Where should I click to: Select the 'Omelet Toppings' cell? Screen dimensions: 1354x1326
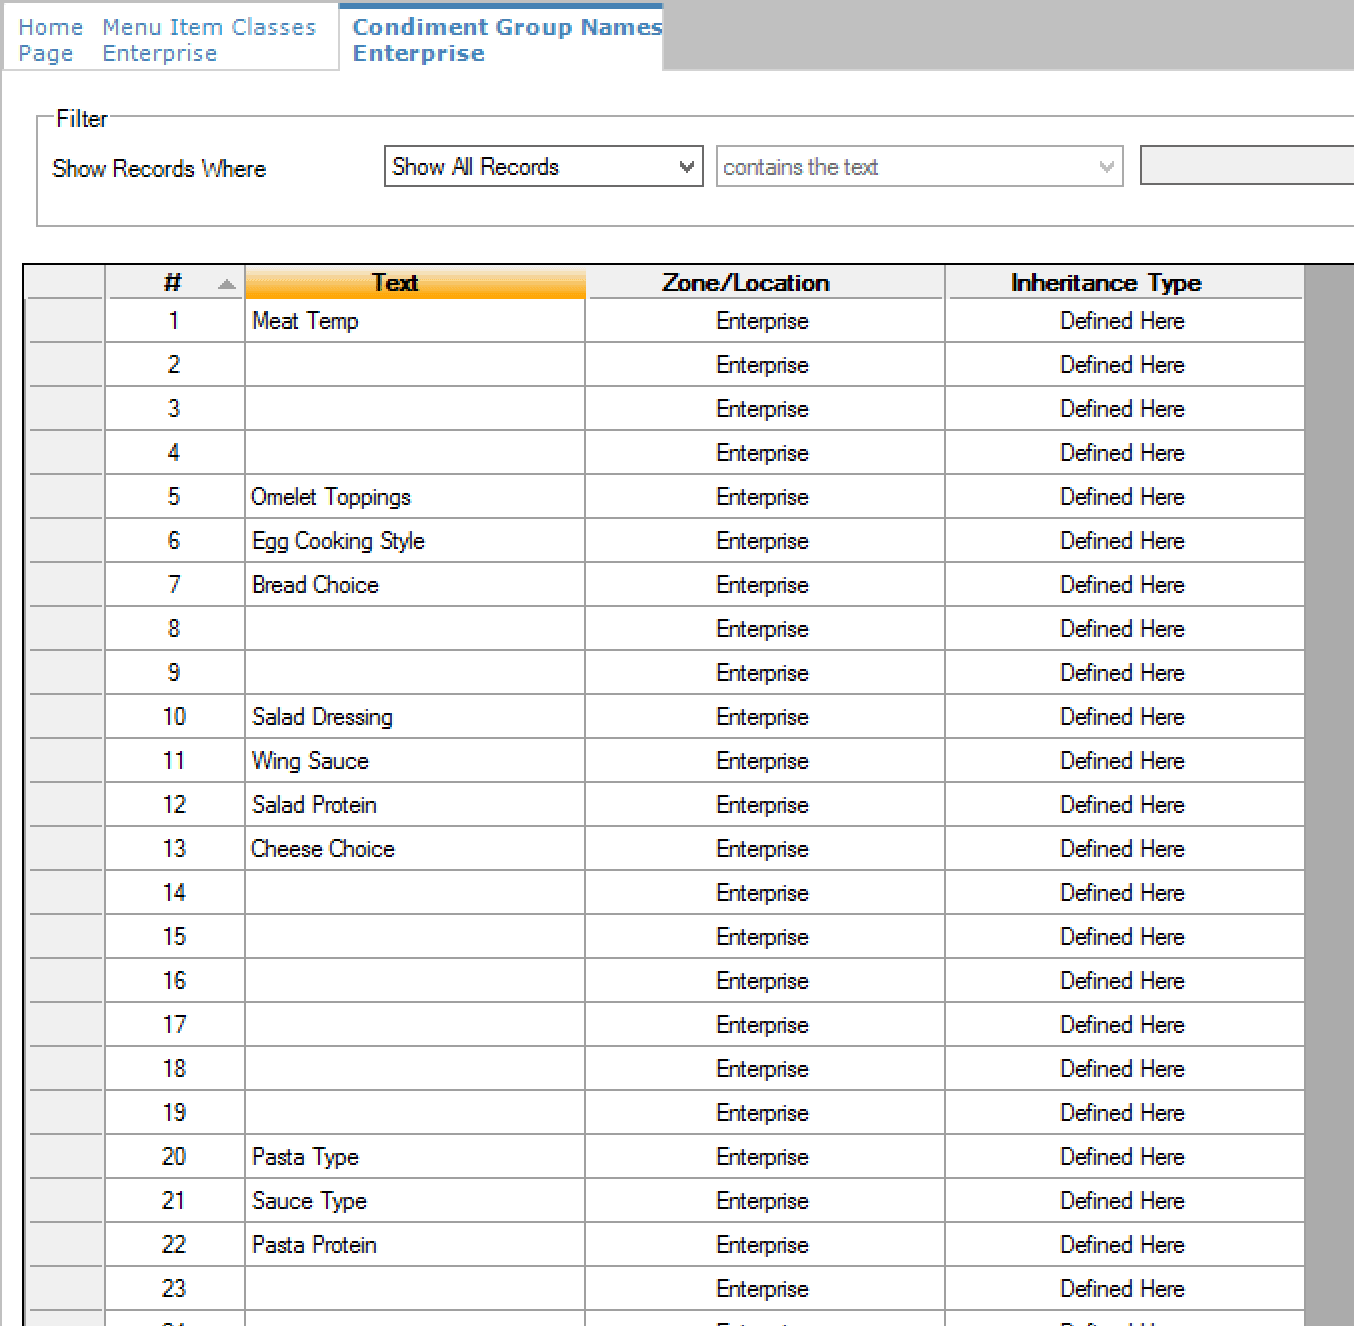[415, 497]
